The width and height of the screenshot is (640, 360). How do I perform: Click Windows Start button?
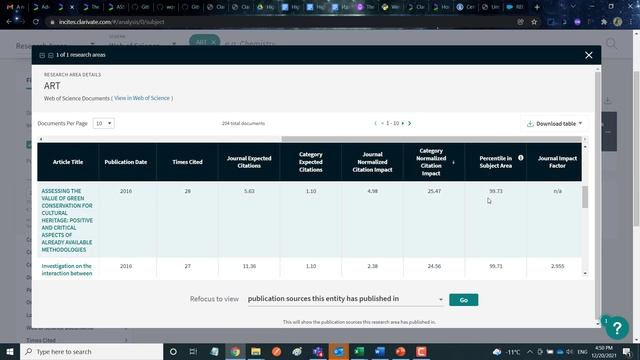coord(10,351)
